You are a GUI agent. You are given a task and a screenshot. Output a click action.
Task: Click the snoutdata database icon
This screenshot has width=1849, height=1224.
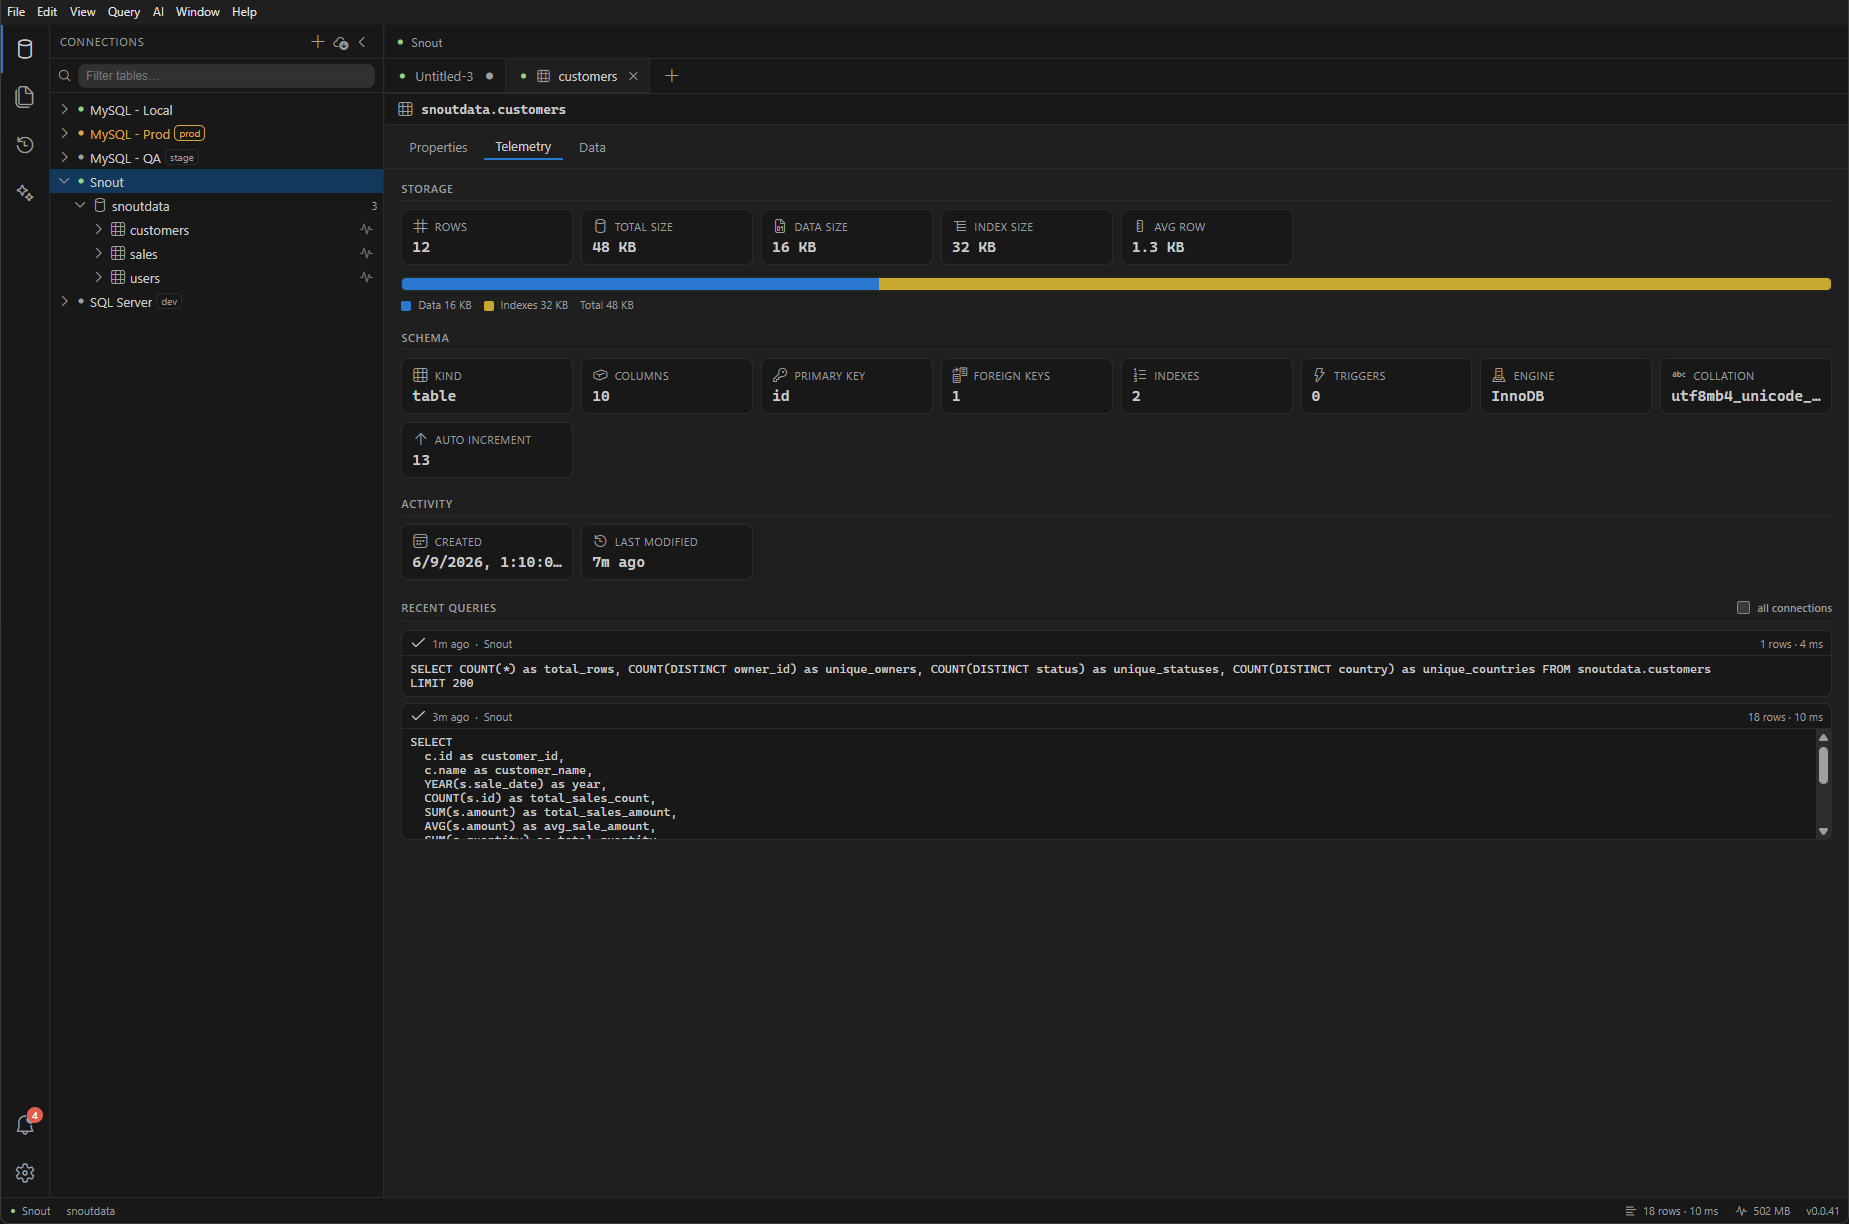[x=100, y=205]
